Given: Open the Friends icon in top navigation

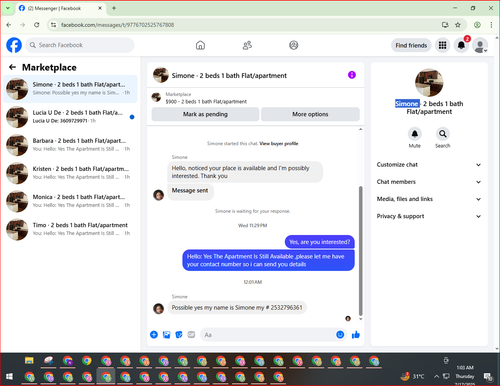Looking at the screenshot, I should click(247, 45).
